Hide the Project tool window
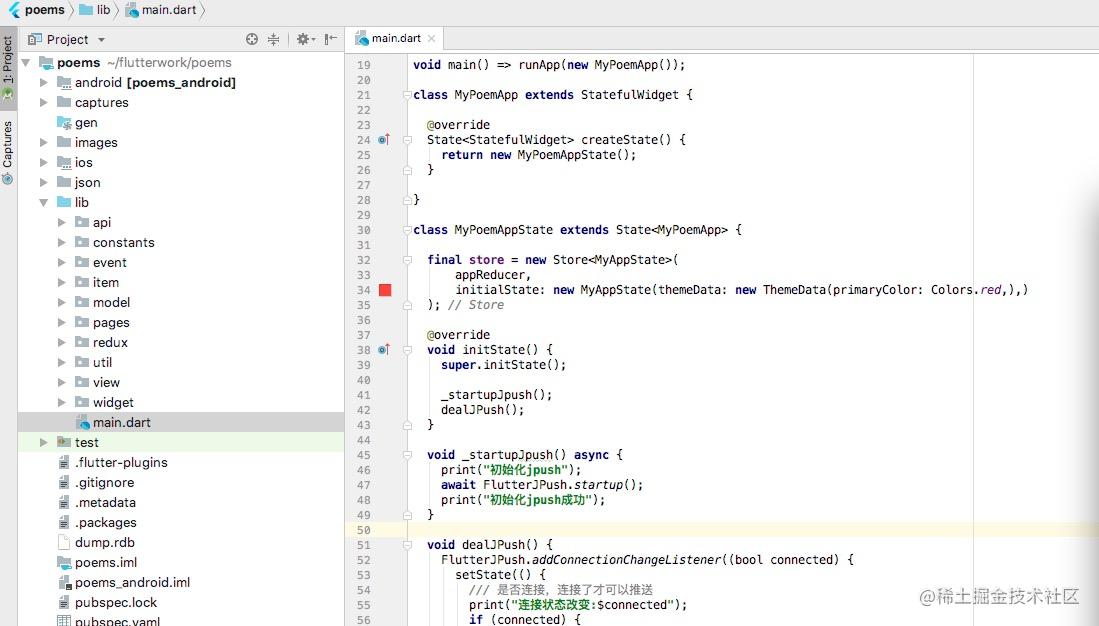1099x626 pixels. pos(331,39)
